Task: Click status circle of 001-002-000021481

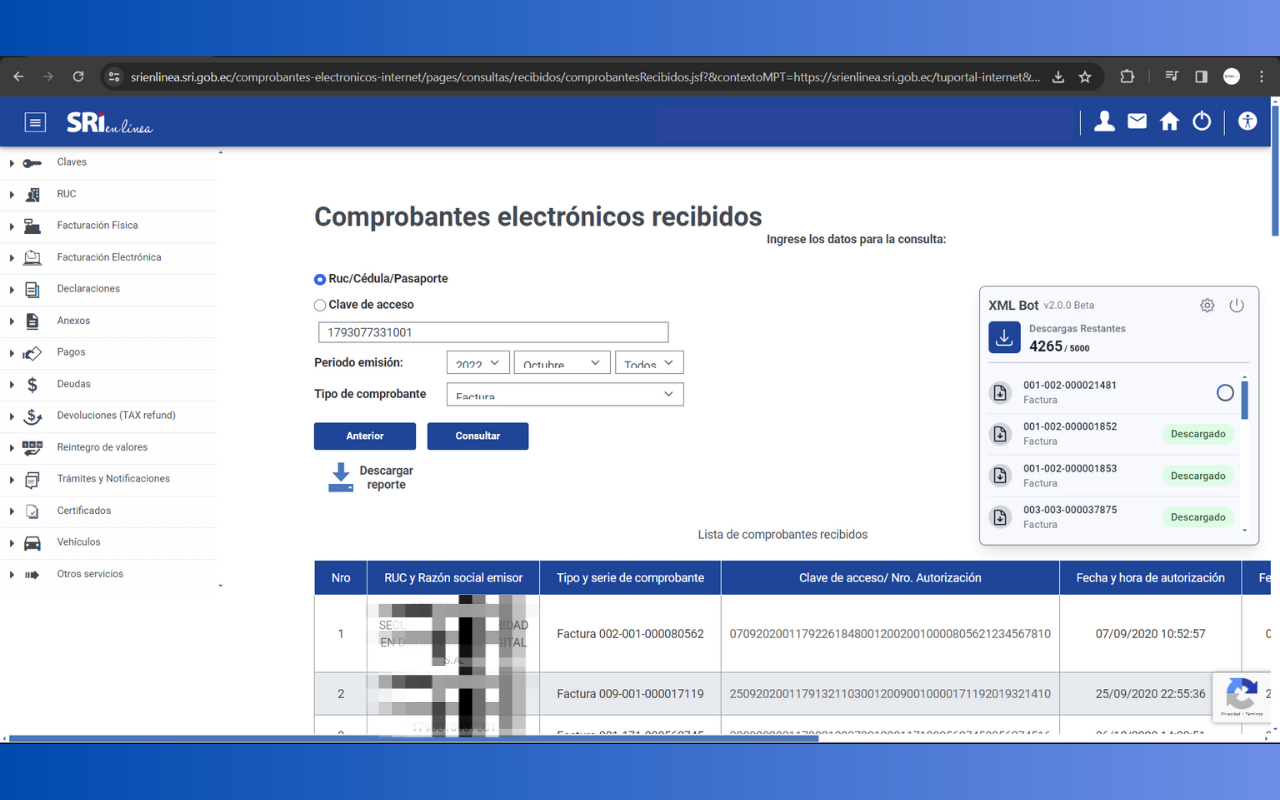Action: click(x=1225, y=393)
